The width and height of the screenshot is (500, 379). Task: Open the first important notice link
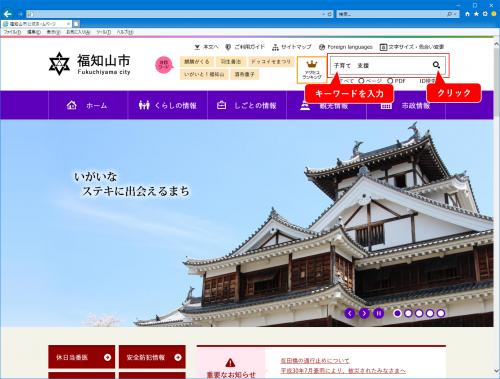[315, 361]
